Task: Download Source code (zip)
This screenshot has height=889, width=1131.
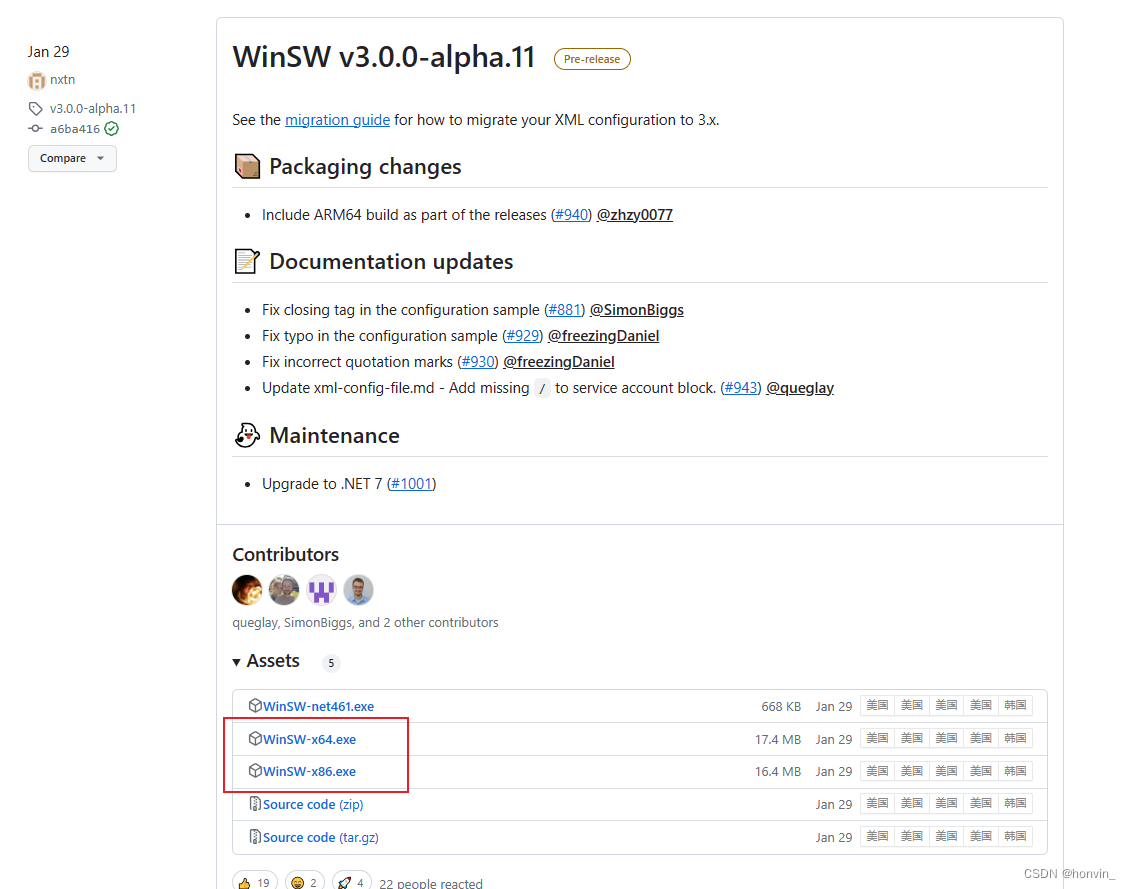Action: click(x=313, y=805)
